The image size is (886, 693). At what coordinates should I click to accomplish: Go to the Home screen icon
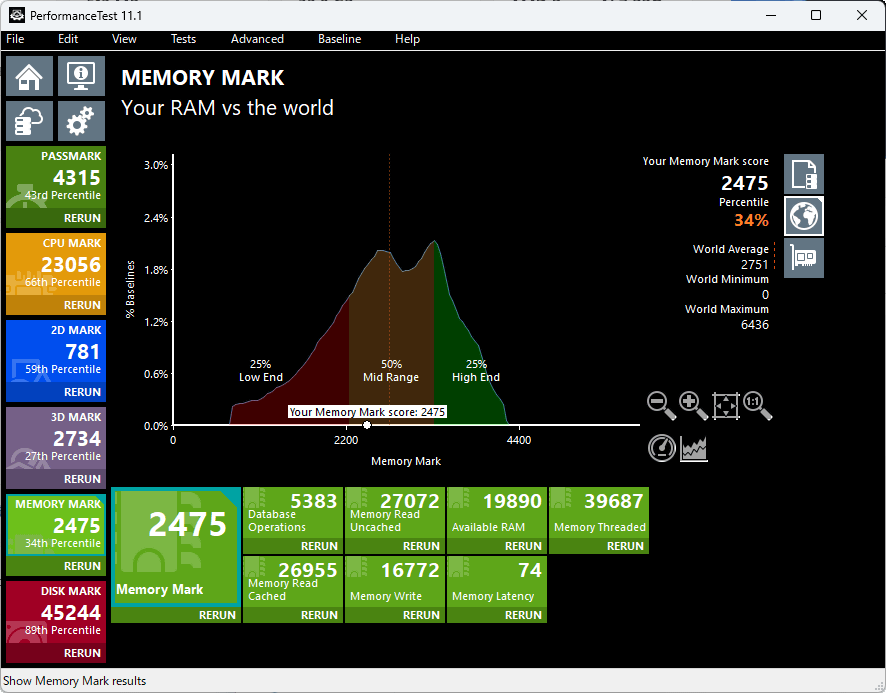click(30, 76)
